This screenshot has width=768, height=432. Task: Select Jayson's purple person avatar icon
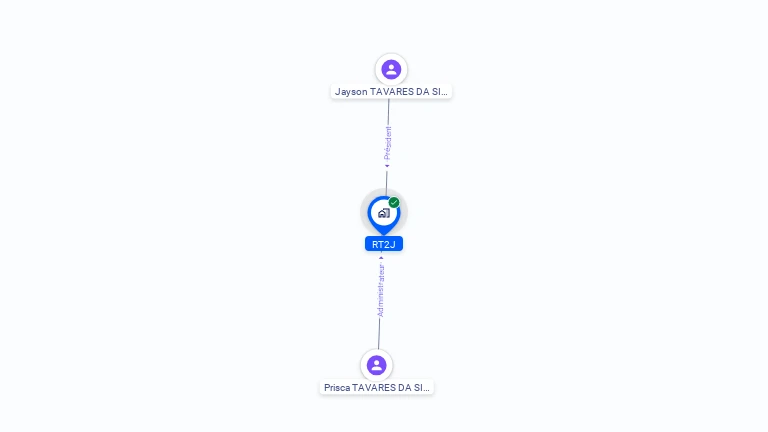coord(391,70)
